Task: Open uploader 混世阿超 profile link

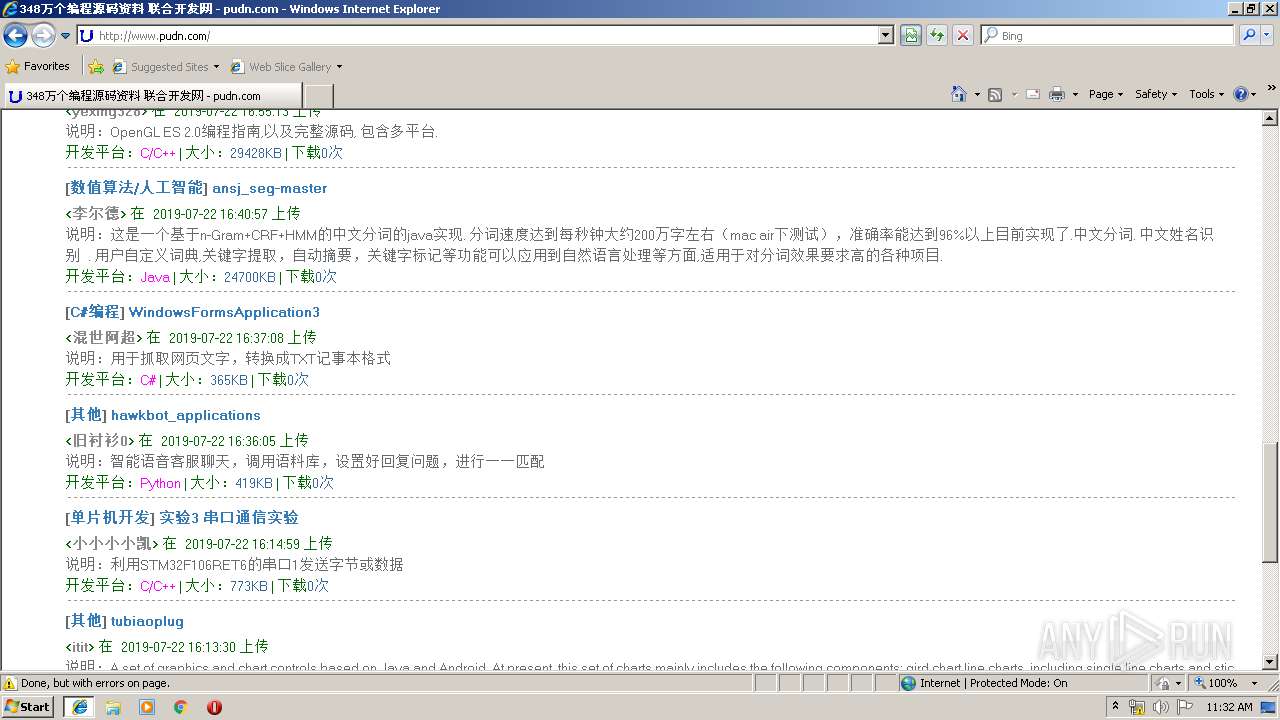Action: (104, 337)
